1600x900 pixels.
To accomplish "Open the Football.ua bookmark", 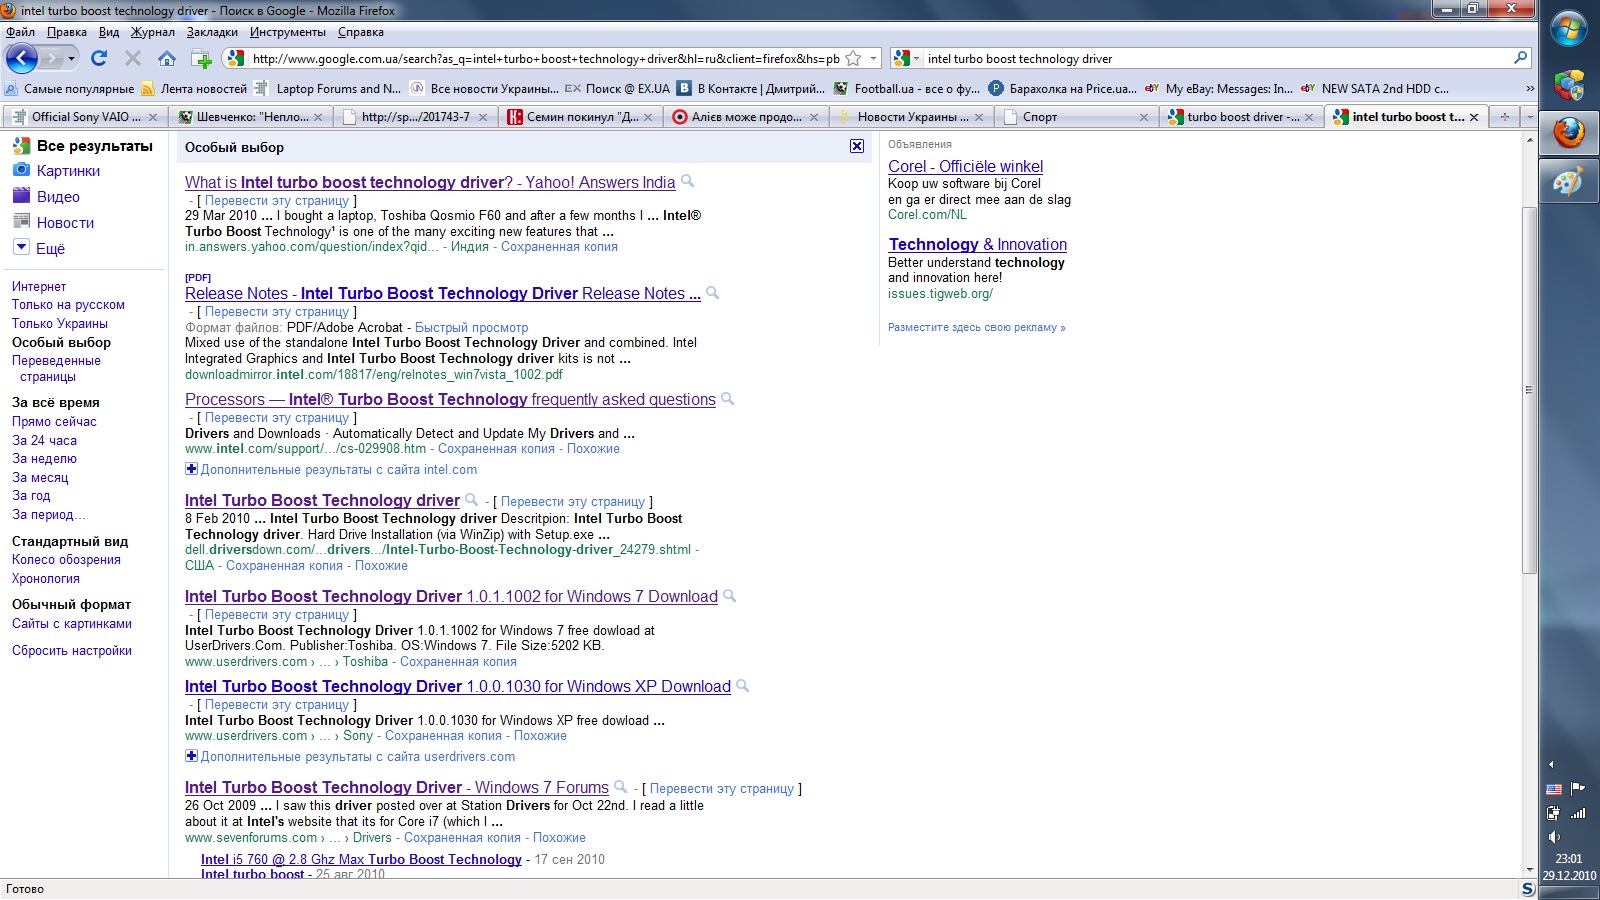I will pyautogui.click(x=907, y=88).
